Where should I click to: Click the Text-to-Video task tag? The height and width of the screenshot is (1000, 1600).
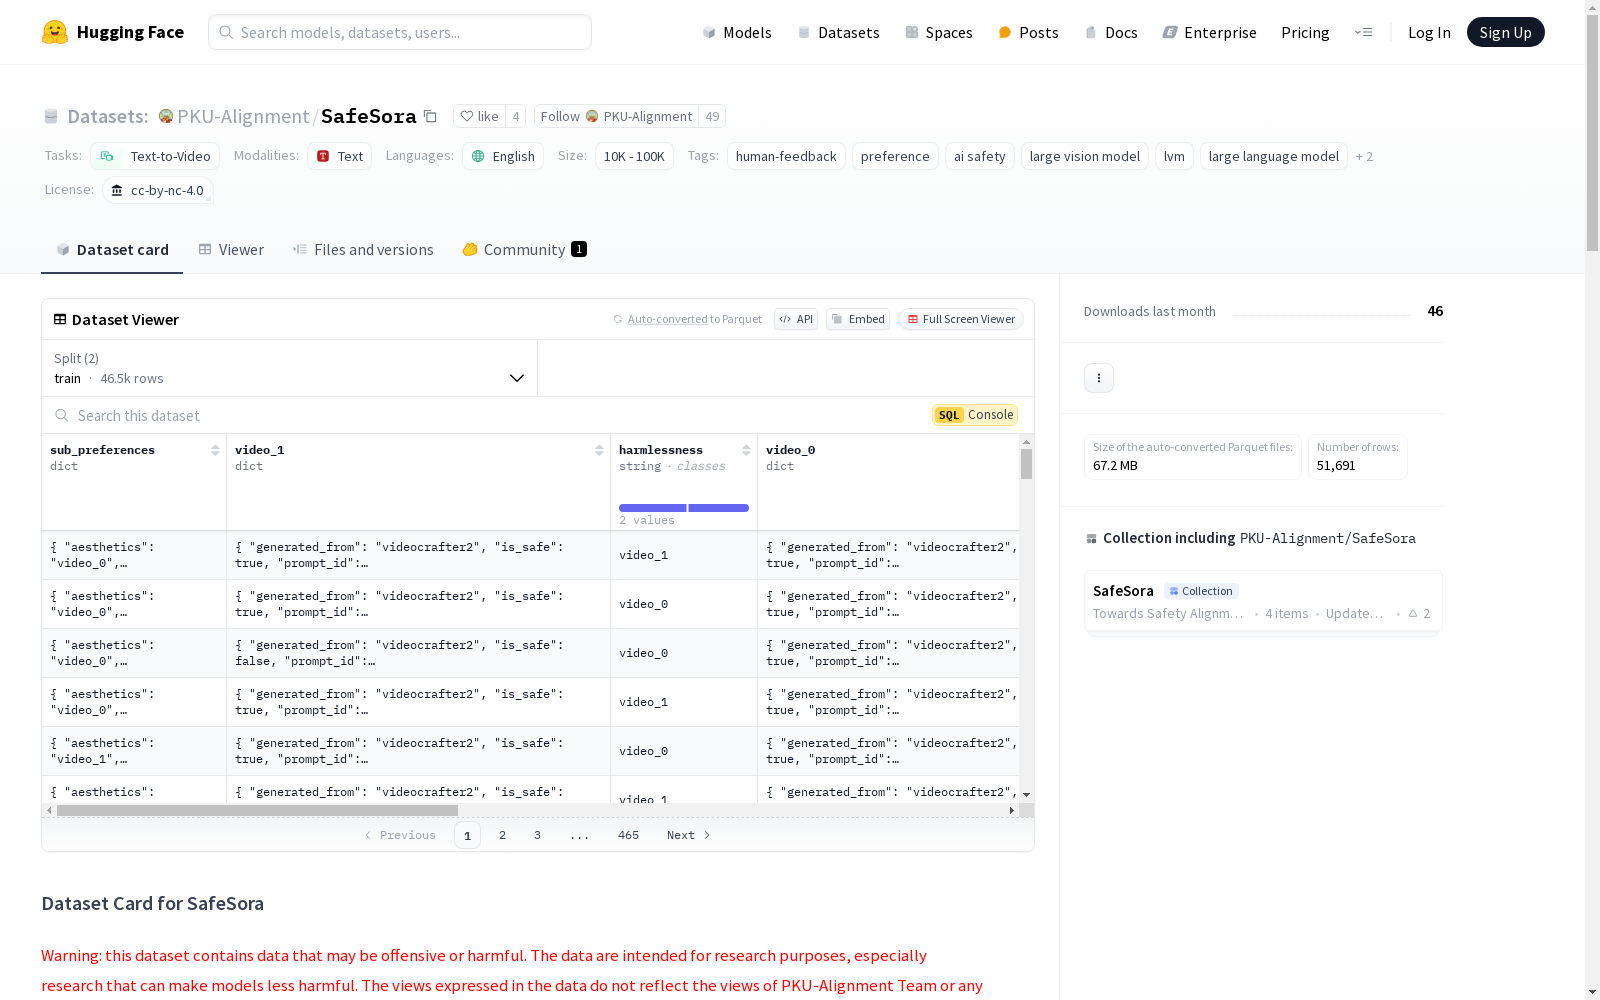pyautogui.click(x=155, y=156)
